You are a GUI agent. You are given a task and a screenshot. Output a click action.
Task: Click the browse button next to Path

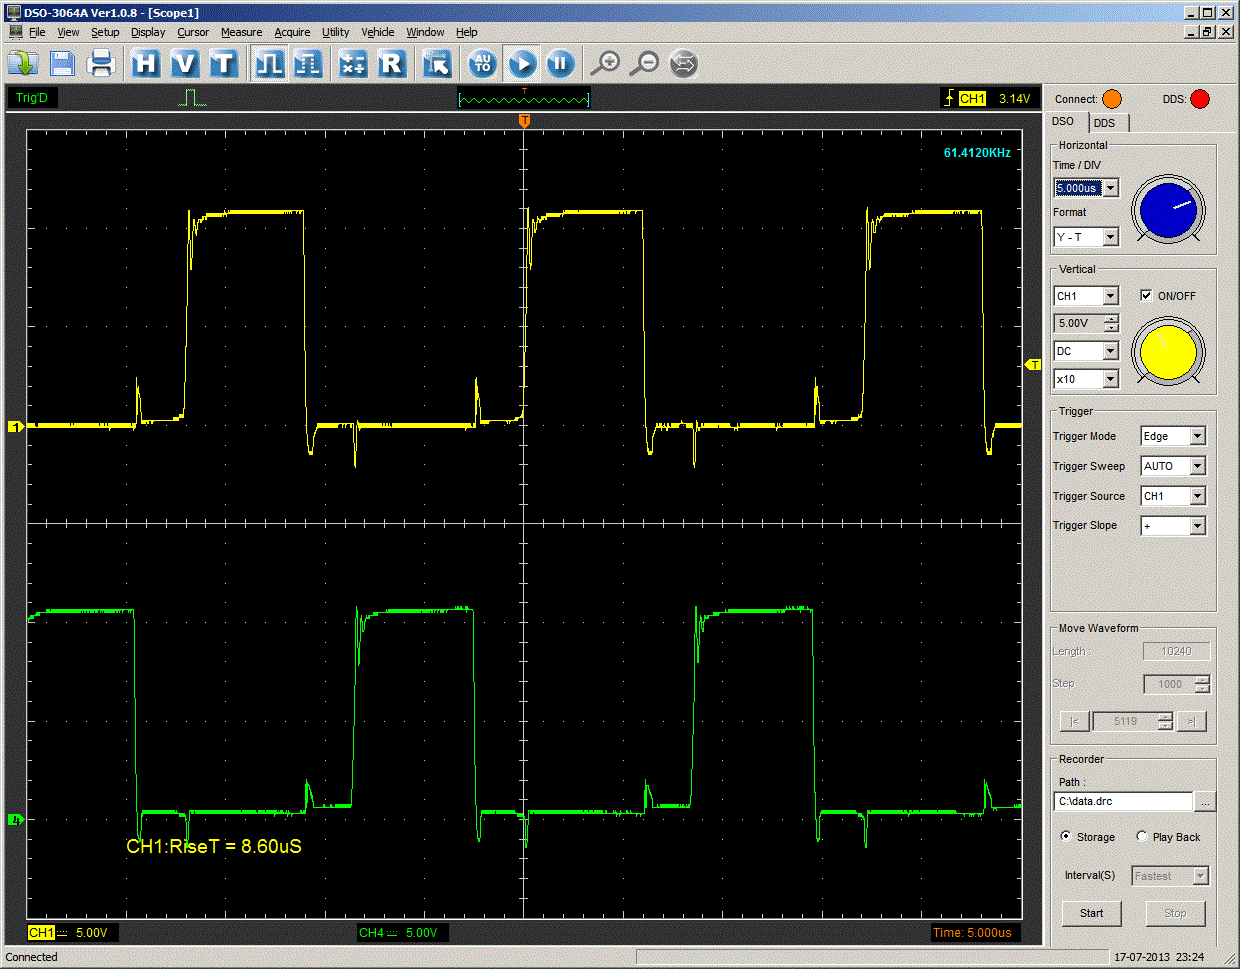pyautogui.click(x=1205, y=802)
